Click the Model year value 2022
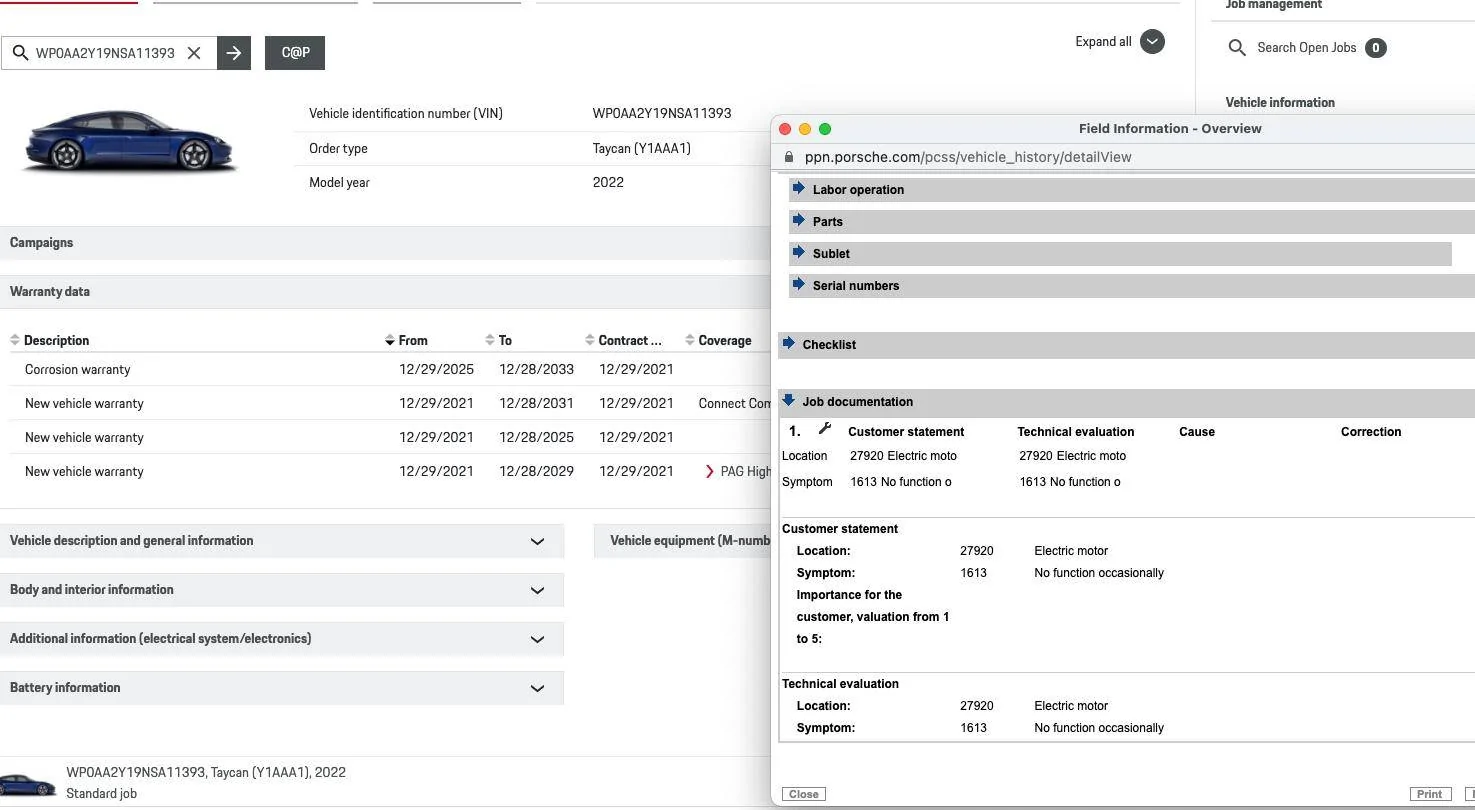The height and width of the screenshot is (810, 1475). pos(608,183)
